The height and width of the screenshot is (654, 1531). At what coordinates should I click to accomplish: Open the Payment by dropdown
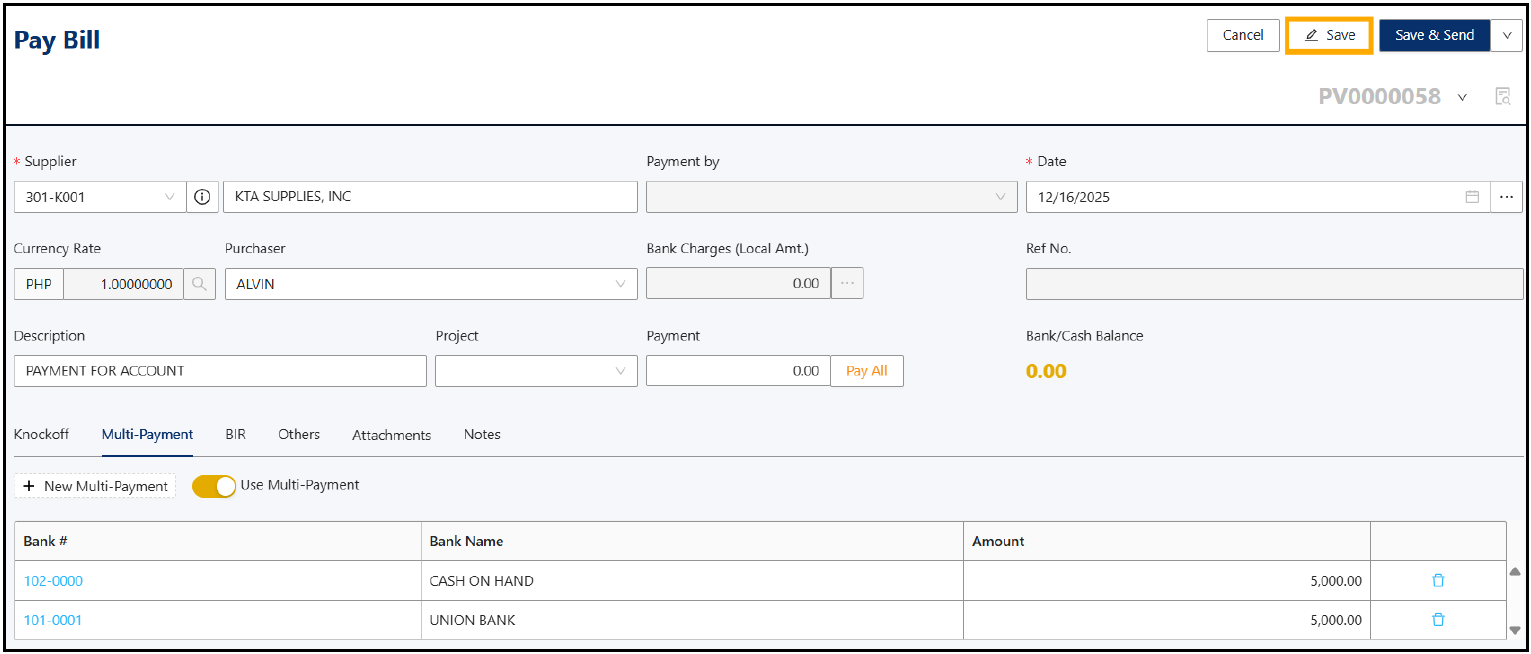tap(832, 197)
